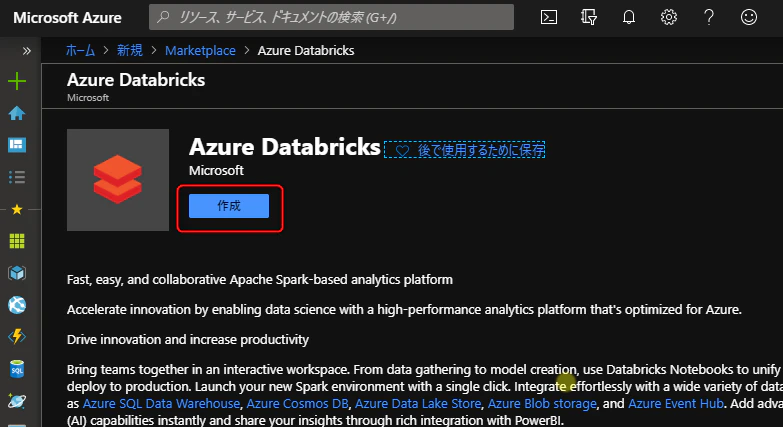Image resolution: width=783 pixels, height=427 pixels.
Task: Open the notifications bell
Action: point(629,17)
